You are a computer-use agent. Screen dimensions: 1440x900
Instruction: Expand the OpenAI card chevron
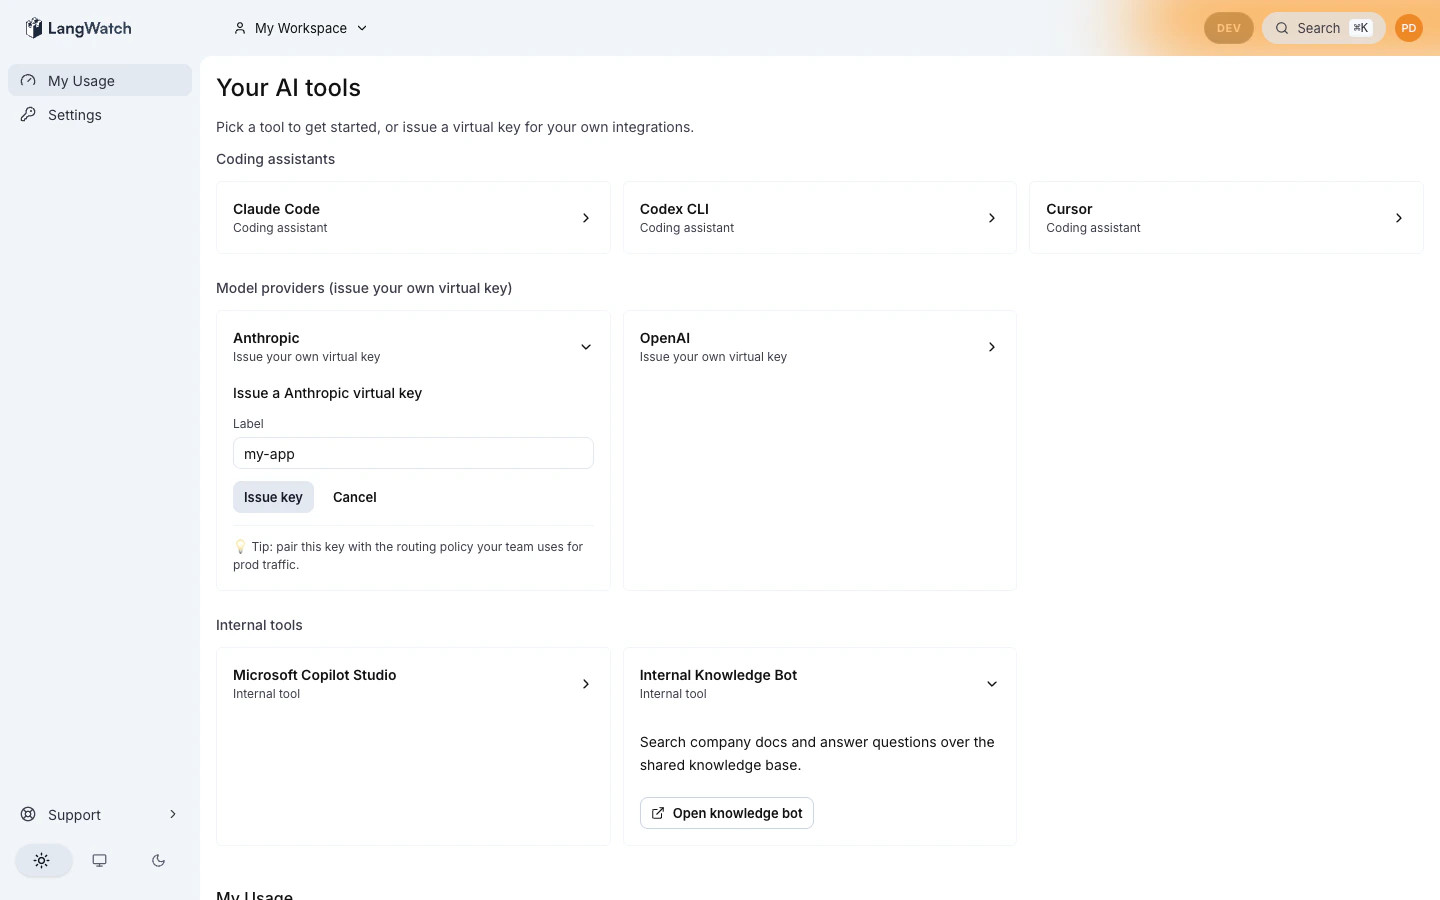992,347
